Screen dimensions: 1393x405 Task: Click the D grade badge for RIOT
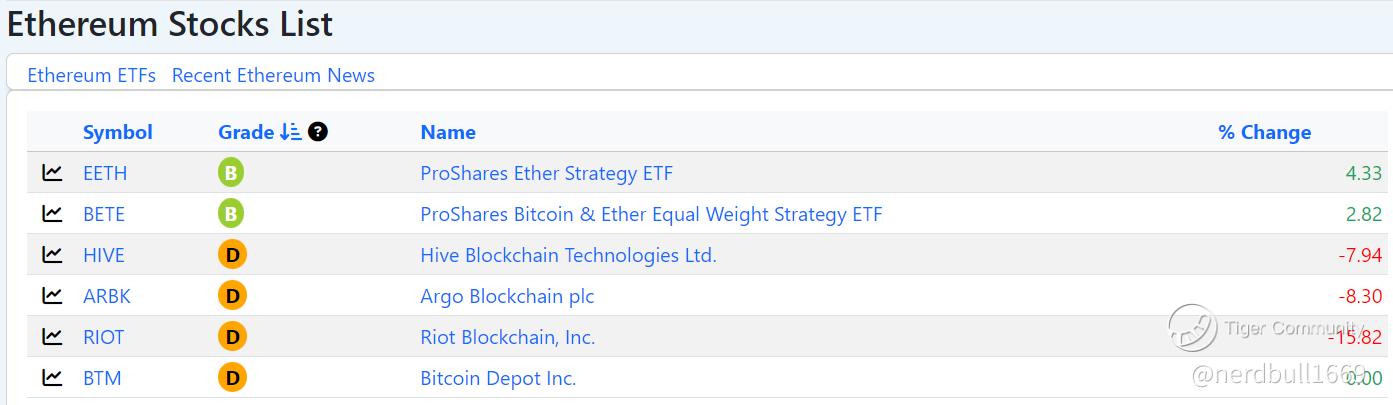(x=232, y=337)
